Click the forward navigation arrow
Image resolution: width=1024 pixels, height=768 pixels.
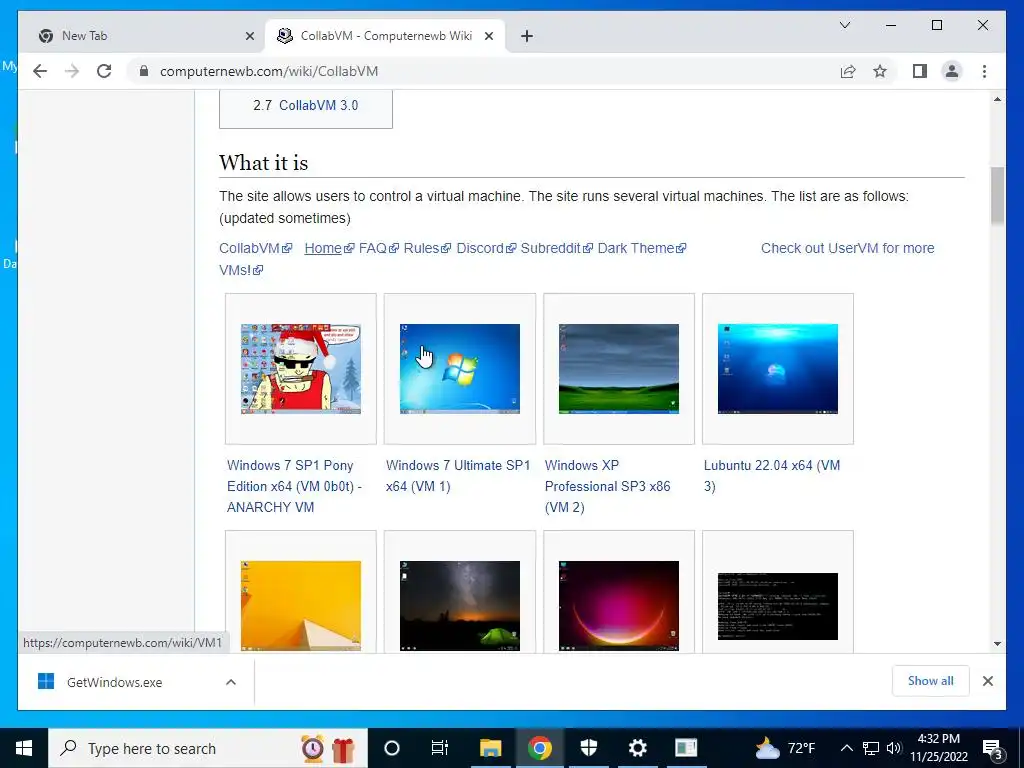tap(72, 71)
